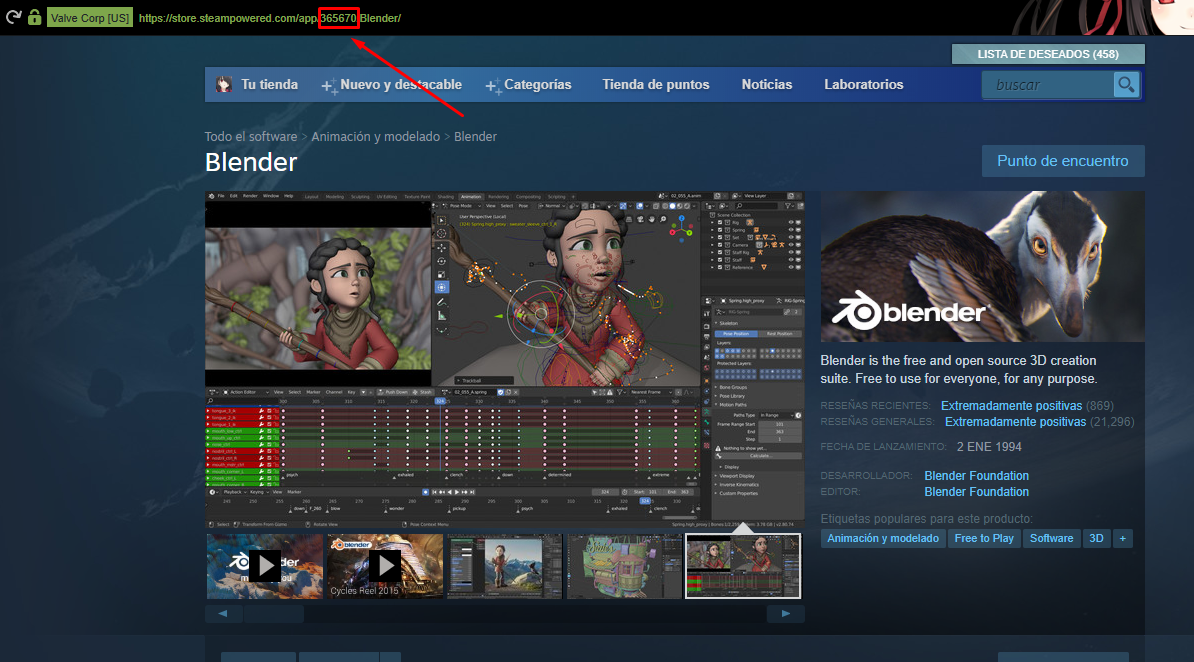Click the buscar search field
Screen dimensions: 1194x662
pyautogui.click(x=1048, y=85)
